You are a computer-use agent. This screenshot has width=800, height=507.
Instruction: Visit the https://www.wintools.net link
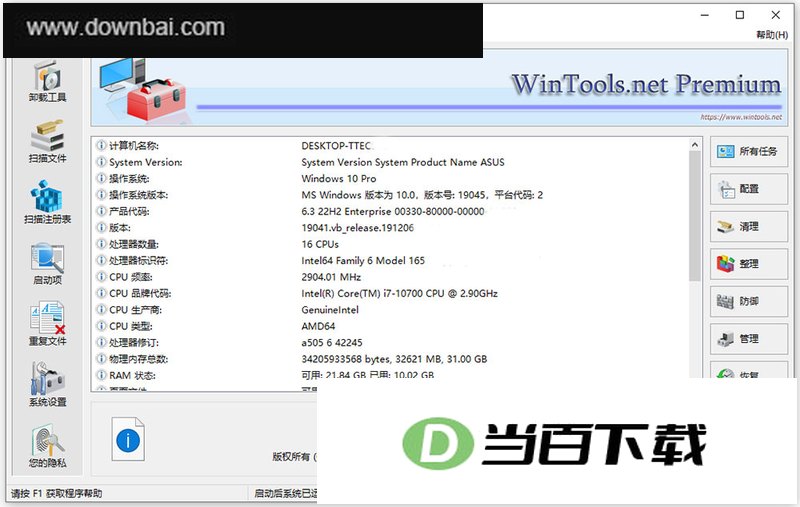click(741, 117)
